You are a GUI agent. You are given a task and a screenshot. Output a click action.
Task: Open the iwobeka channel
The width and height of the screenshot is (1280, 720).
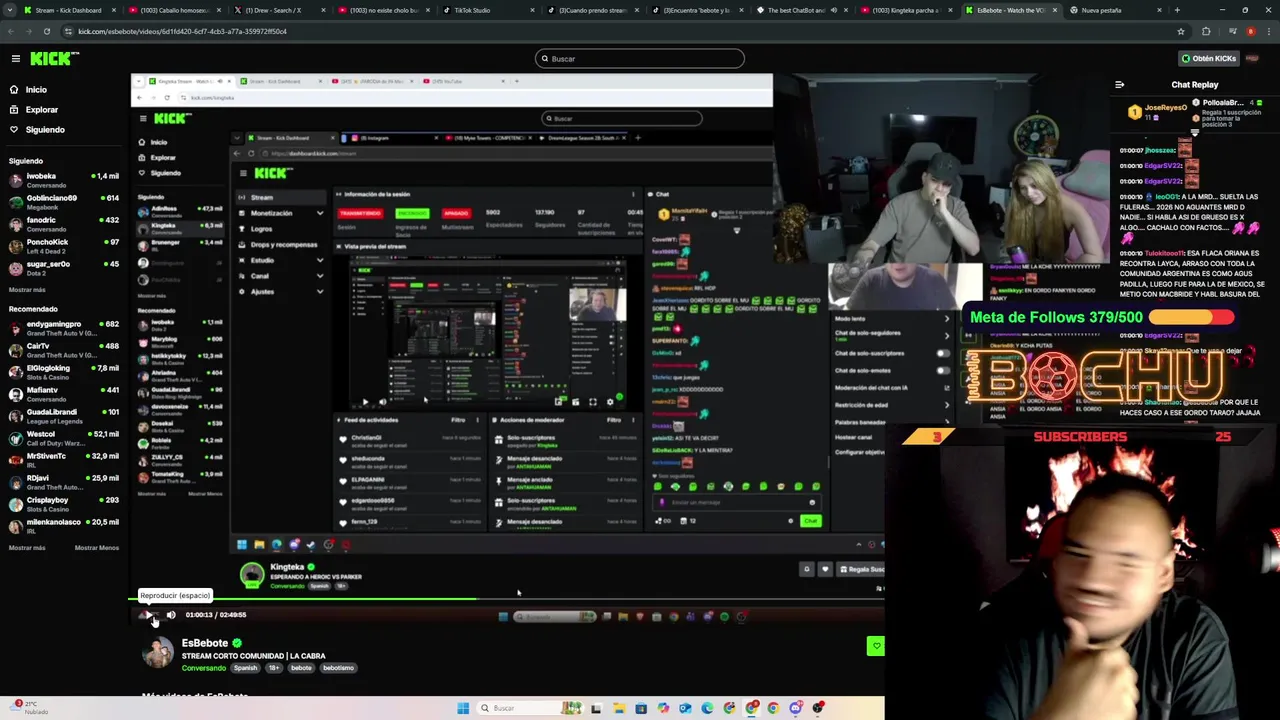click(64, 180)
